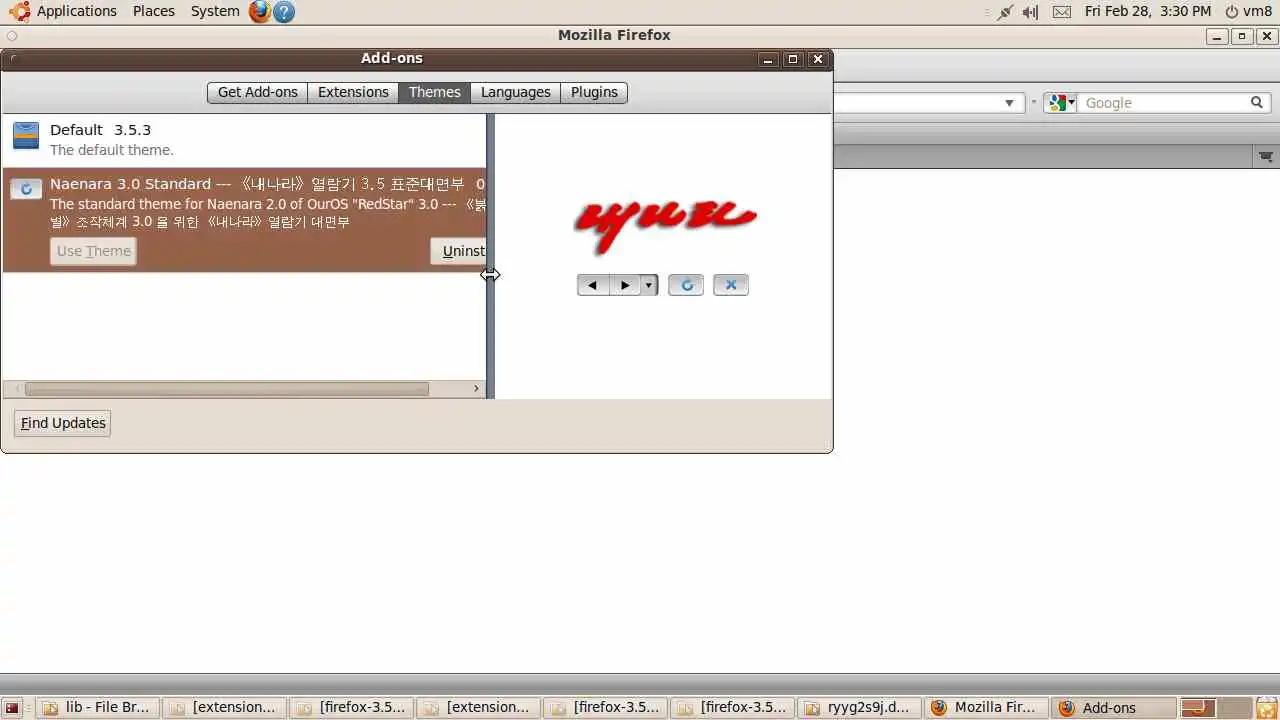Open 'lib - File Br...' taskbar window

coord(96,708)
